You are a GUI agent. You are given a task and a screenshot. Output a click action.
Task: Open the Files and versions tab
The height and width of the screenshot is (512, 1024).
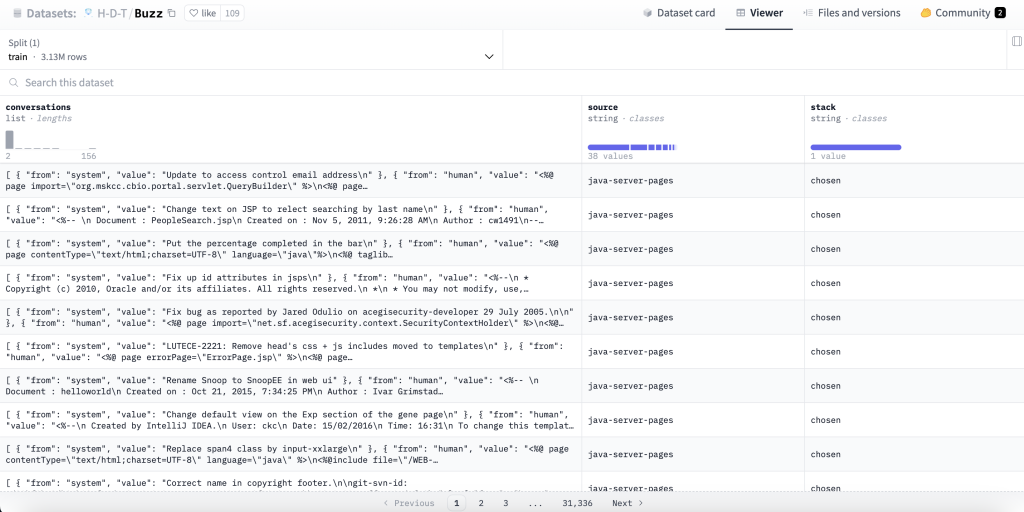click(852, 13)
